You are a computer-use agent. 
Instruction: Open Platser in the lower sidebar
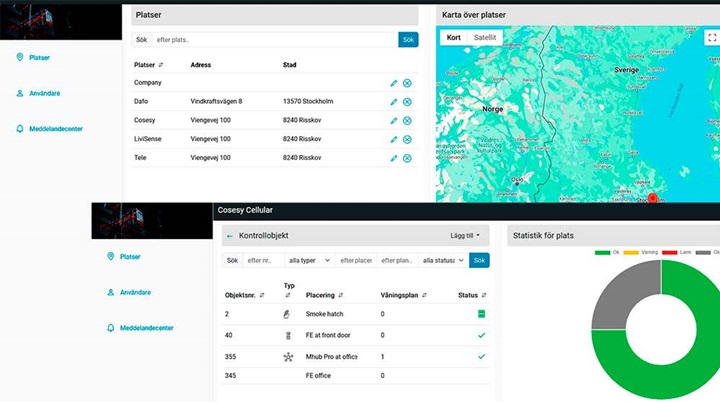[x=130, y=257]
